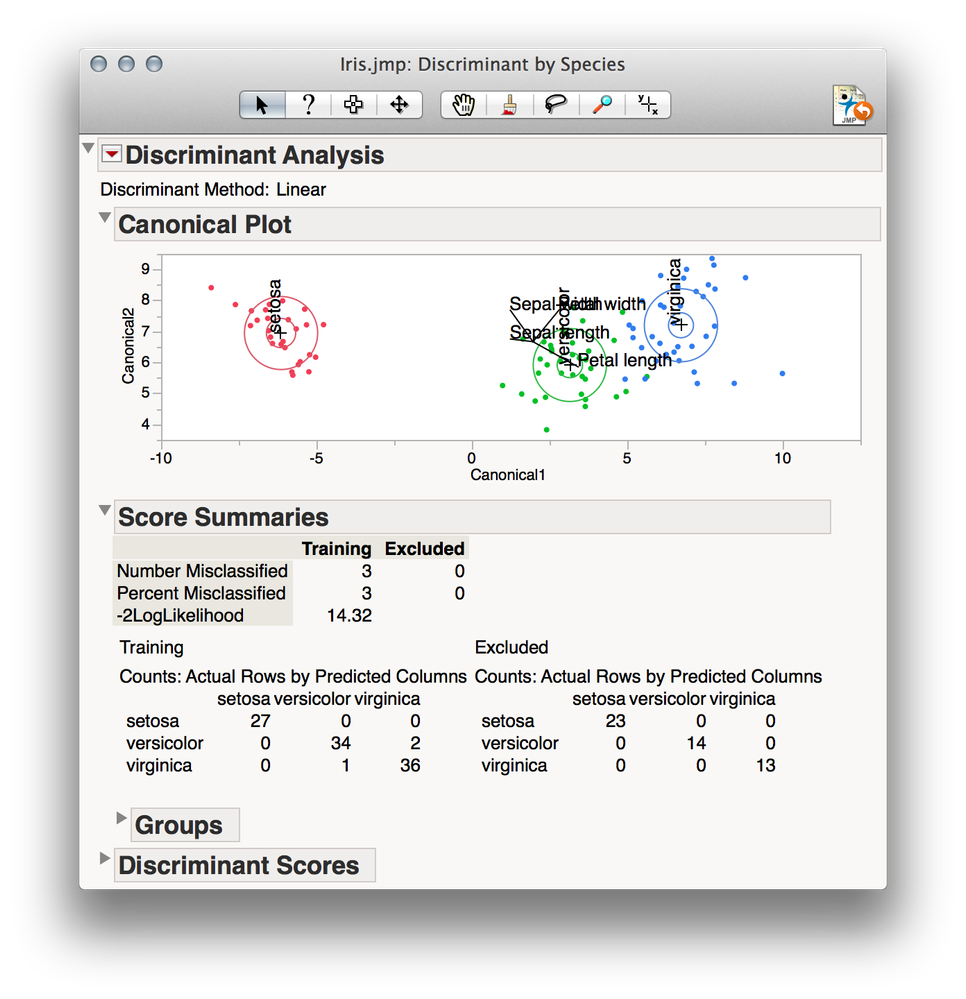Click the Discriminant Method: Linear text
966x999 pixels.
(213, 189)
